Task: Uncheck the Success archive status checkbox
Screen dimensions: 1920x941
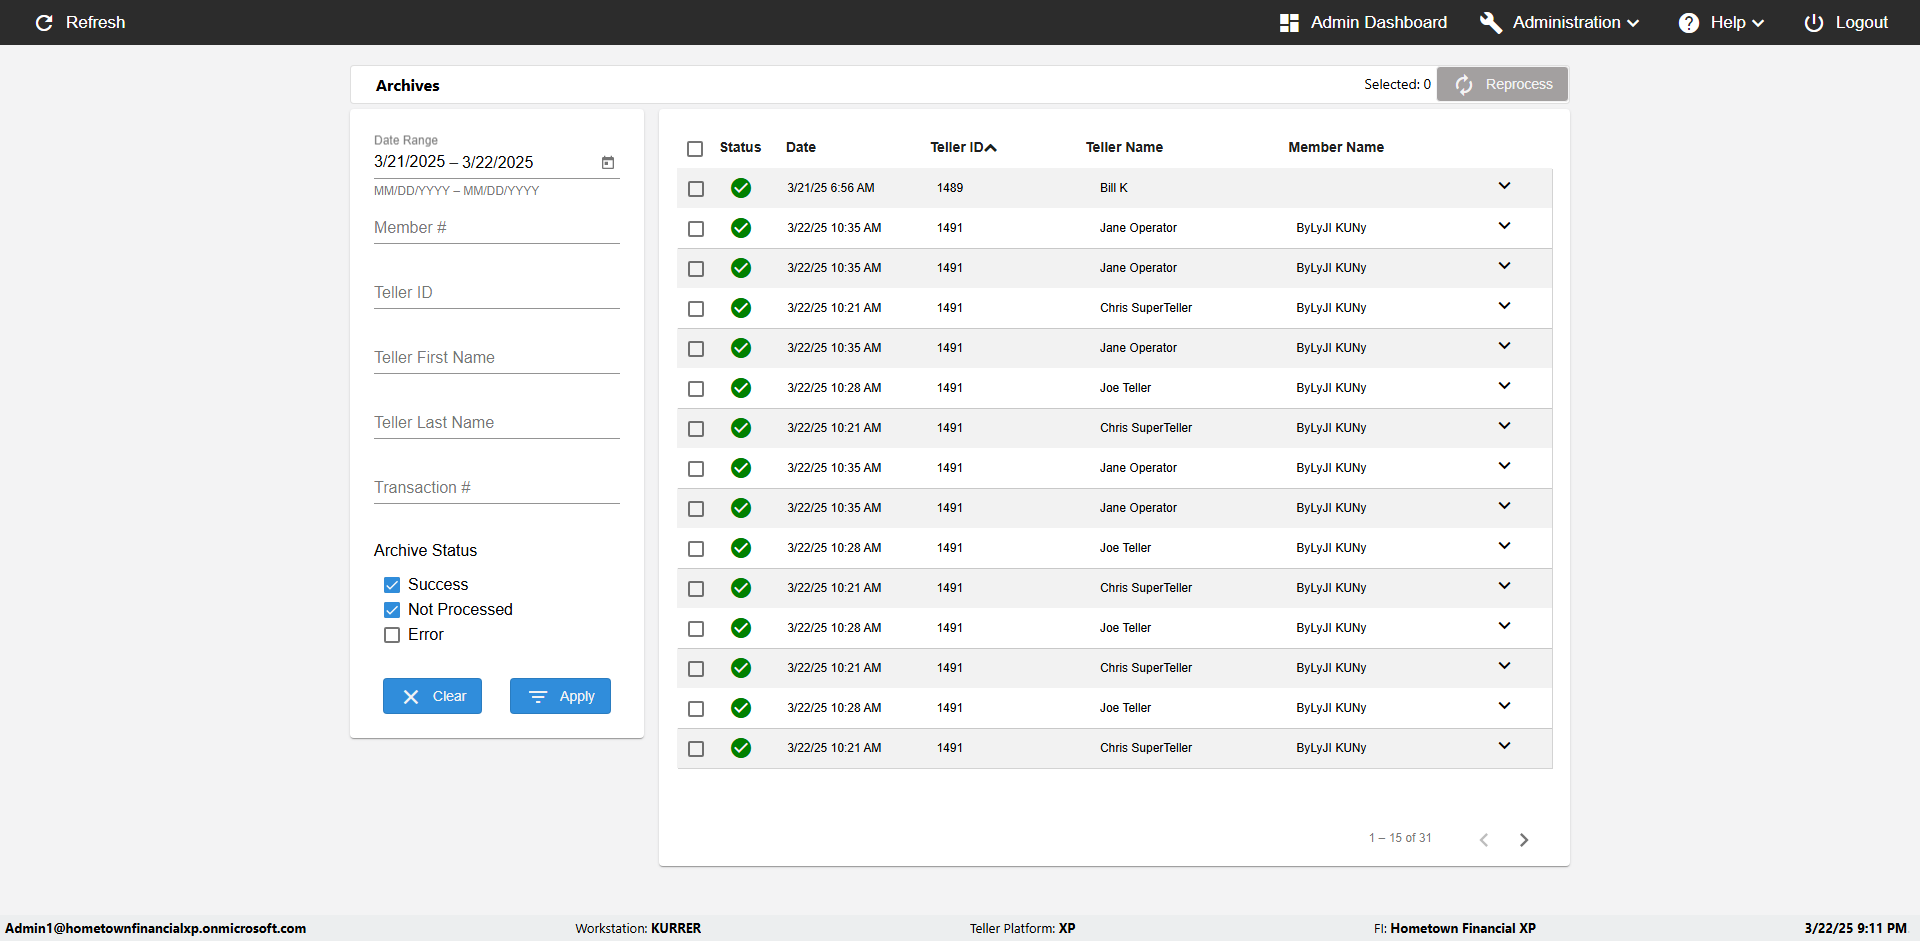Action: point(392,585)
